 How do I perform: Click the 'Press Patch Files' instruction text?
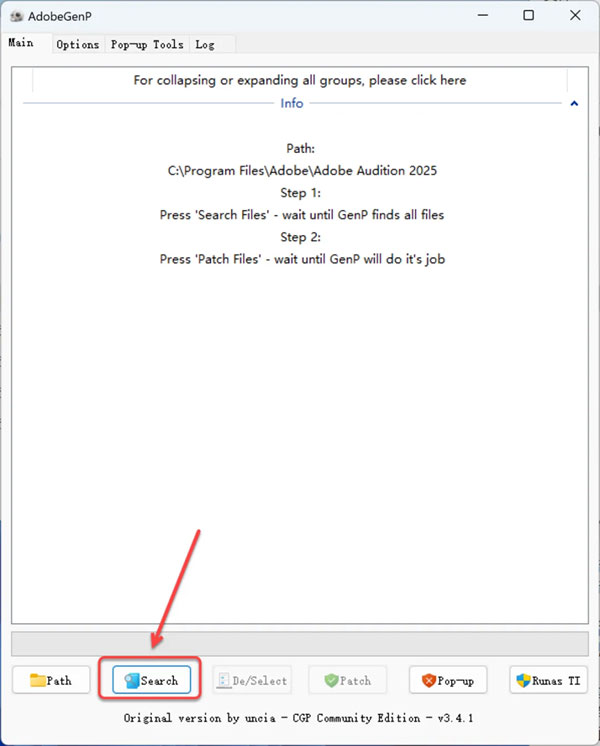click(x=302, y=259)
